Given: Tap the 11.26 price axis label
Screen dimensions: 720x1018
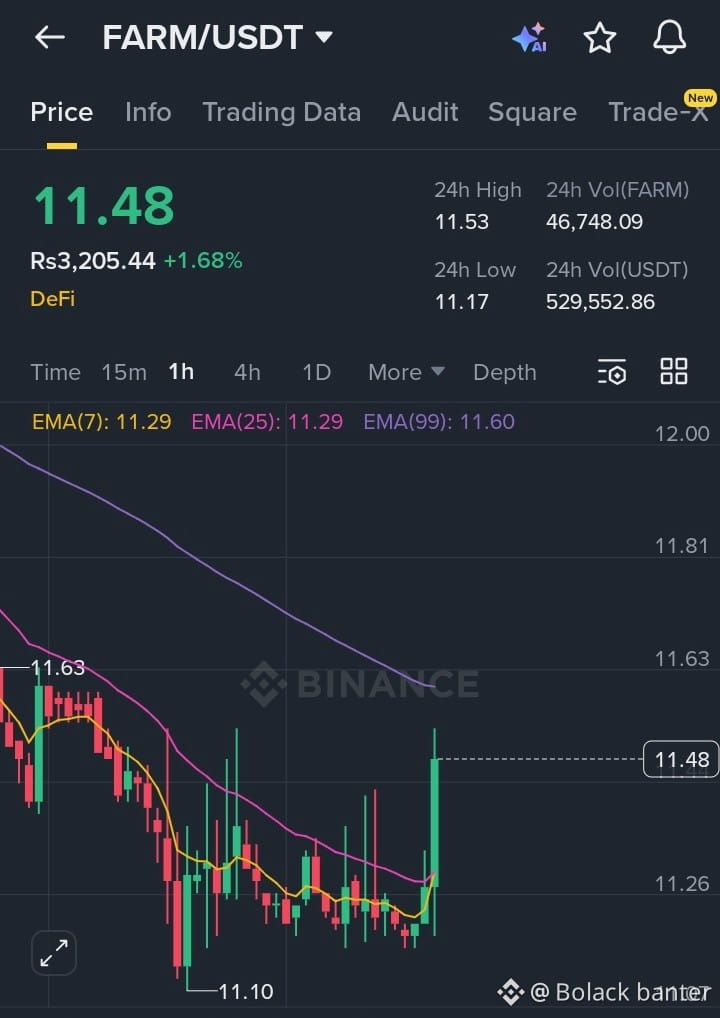Looking at the screenshot, I should pos(682,884).
